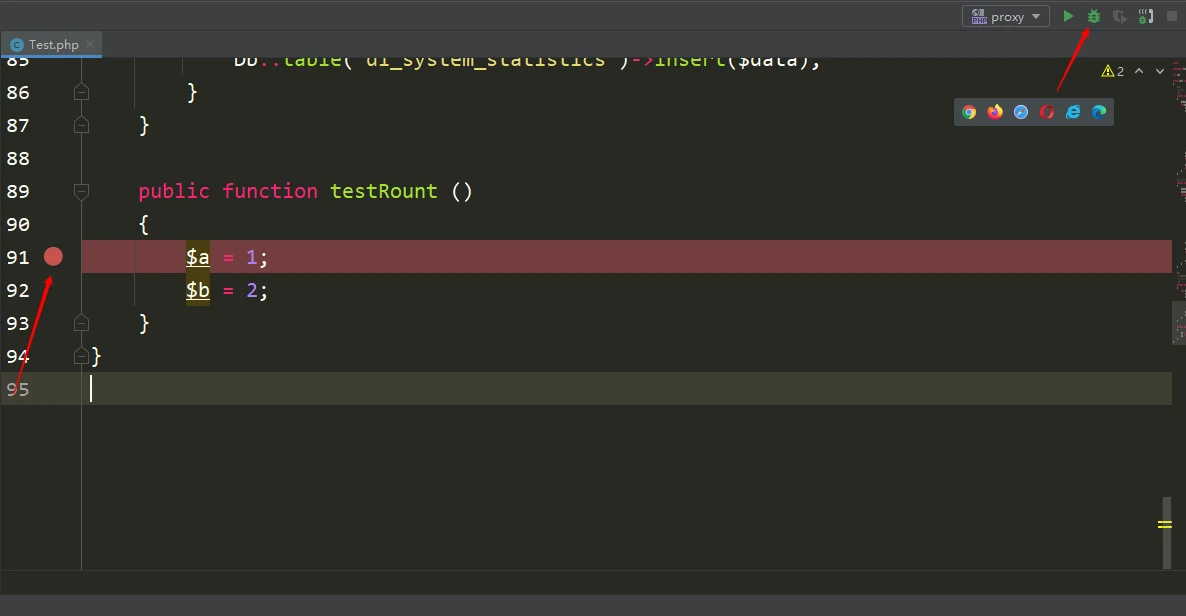Open file in Microsoft Edge

click(1099, 112)
